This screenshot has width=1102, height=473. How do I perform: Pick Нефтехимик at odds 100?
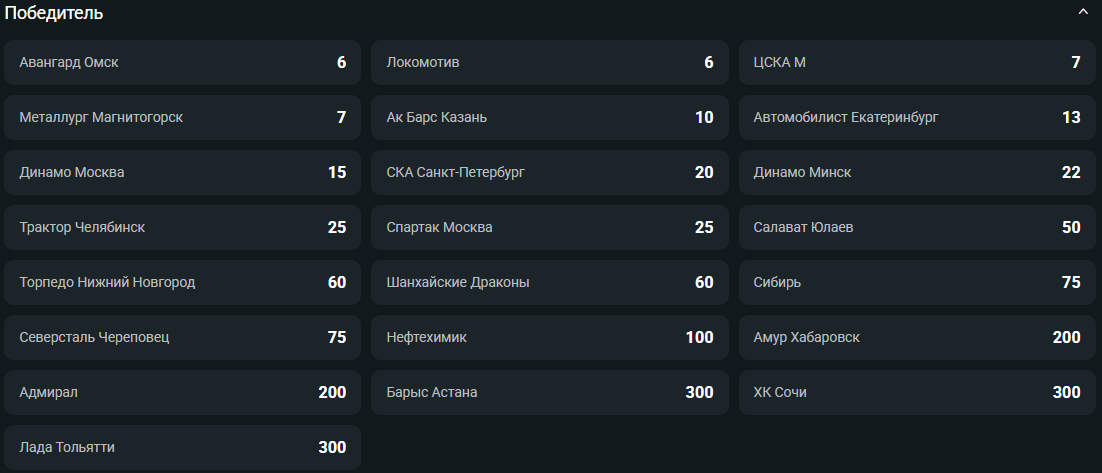[x=550, y=337]
